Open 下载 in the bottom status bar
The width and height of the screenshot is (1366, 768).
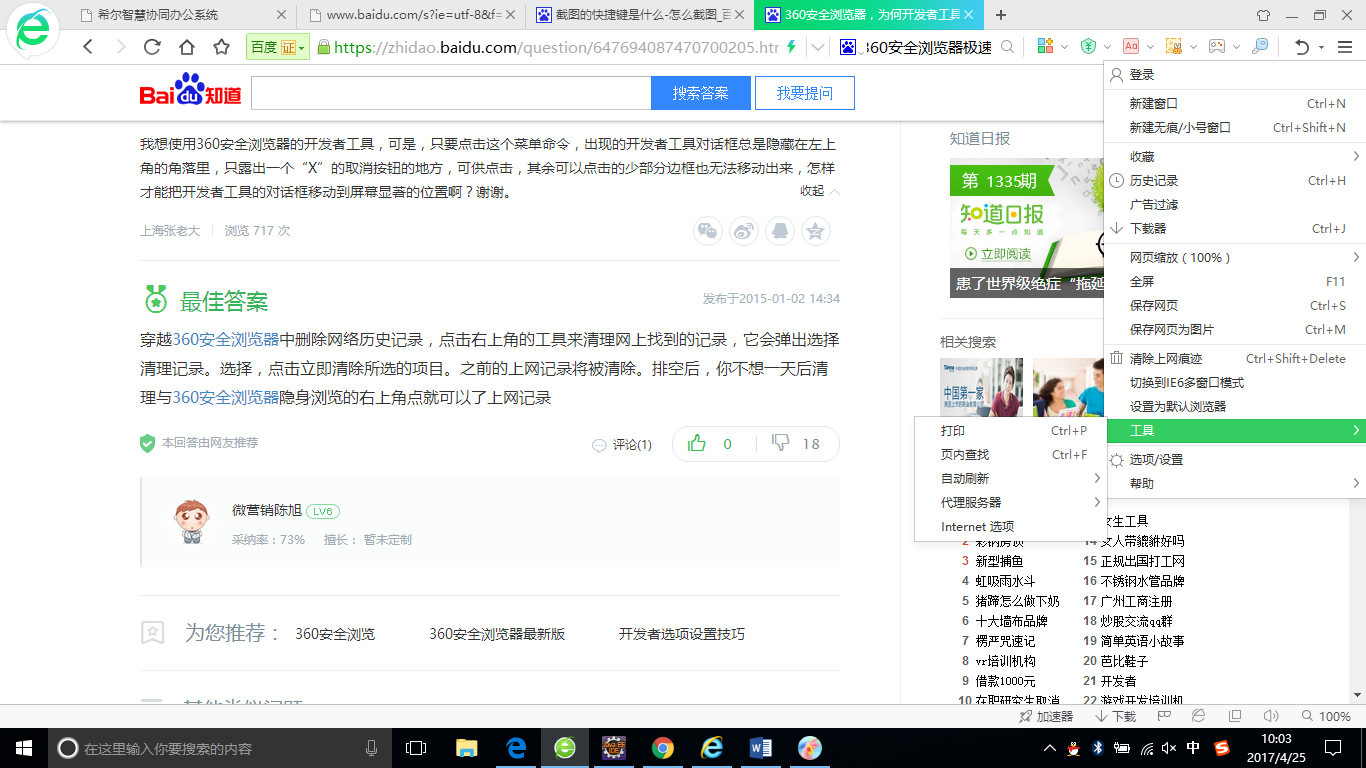(x=1115, y=716)
